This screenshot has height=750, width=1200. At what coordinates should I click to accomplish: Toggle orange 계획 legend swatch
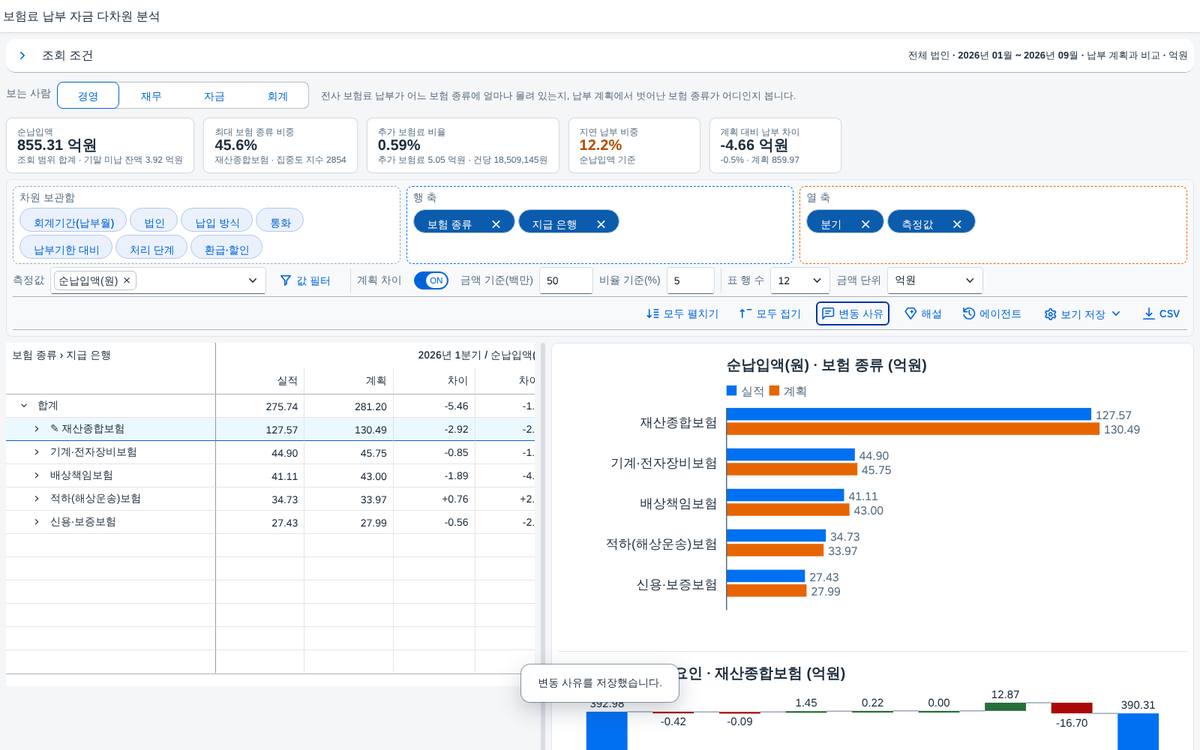pyautogui.click(x=774, y=391)
